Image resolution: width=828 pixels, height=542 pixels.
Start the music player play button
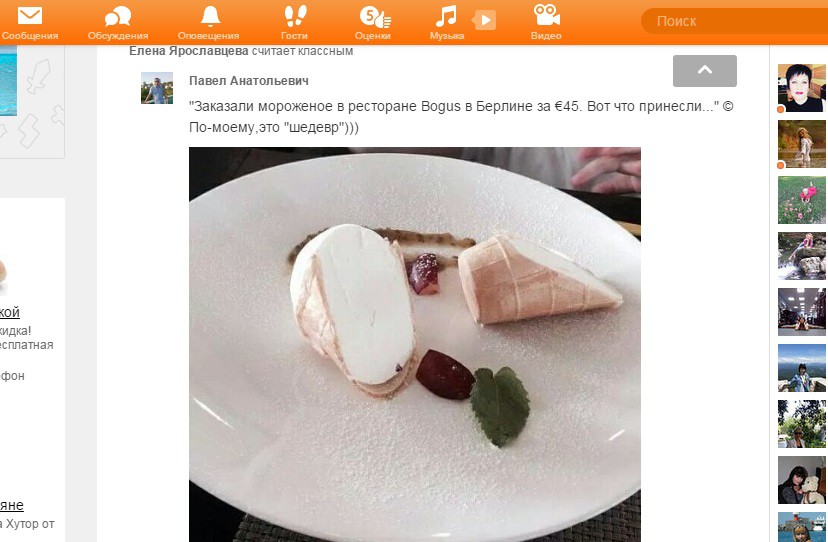(485, 21)
